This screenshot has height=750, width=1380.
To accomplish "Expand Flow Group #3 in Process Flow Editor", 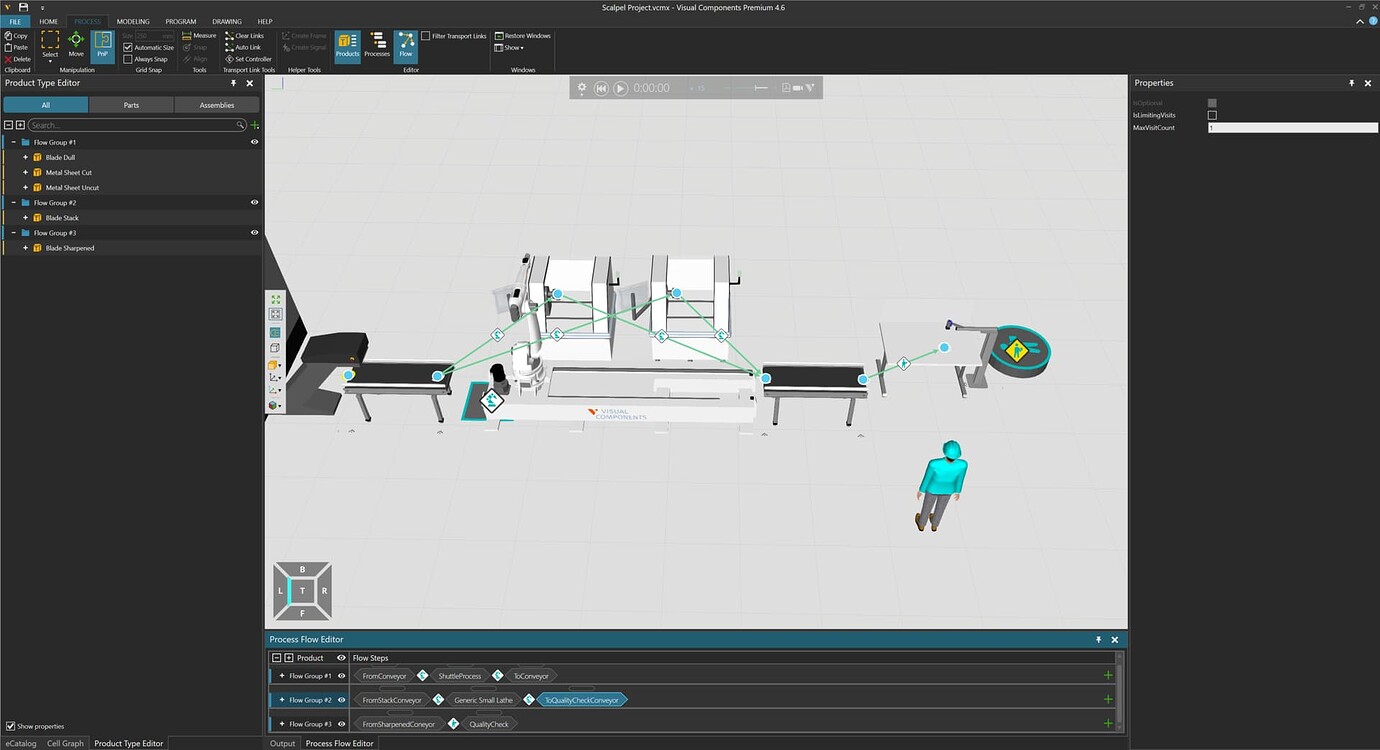I will (x=281, y=723).
